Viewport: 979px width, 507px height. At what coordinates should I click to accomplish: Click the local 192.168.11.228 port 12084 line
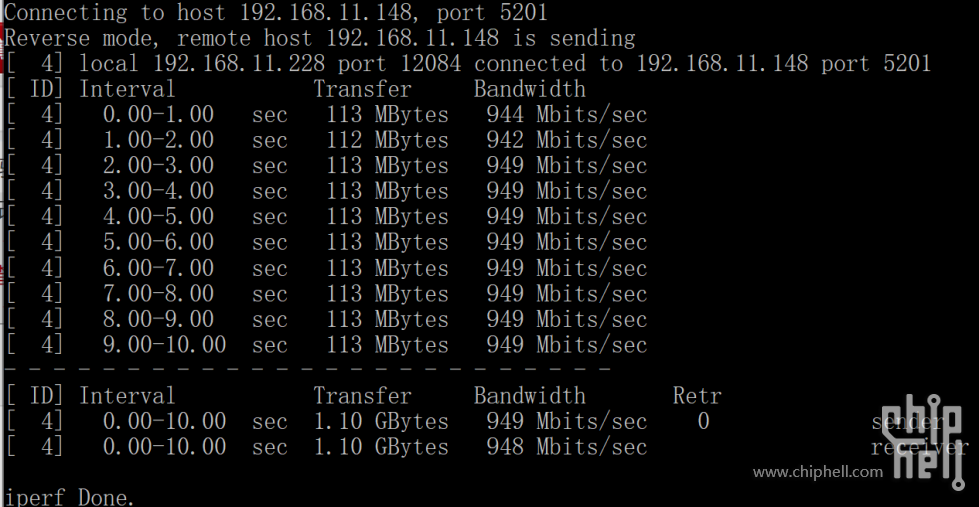468,64
